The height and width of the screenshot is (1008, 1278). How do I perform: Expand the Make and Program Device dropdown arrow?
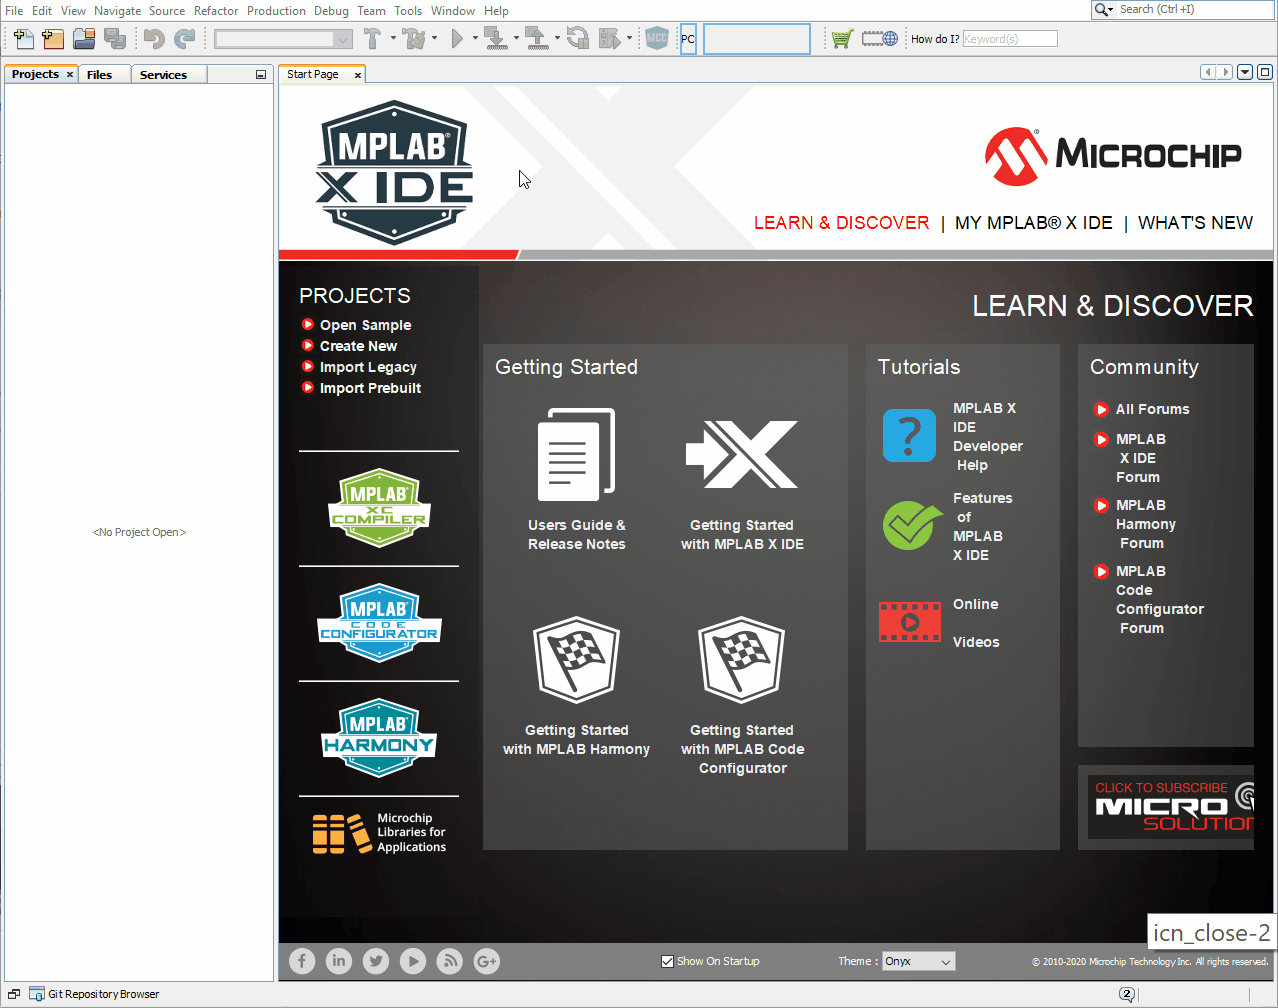click(516, 39)
